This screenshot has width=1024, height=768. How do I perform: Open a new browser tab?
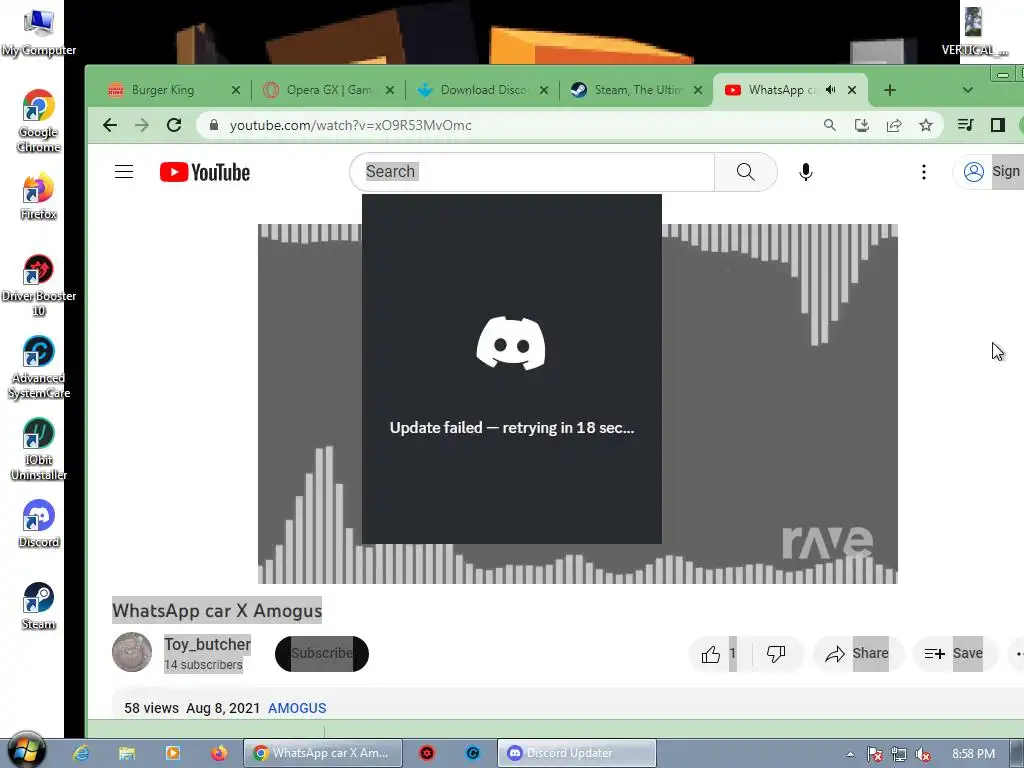(889, 90)
